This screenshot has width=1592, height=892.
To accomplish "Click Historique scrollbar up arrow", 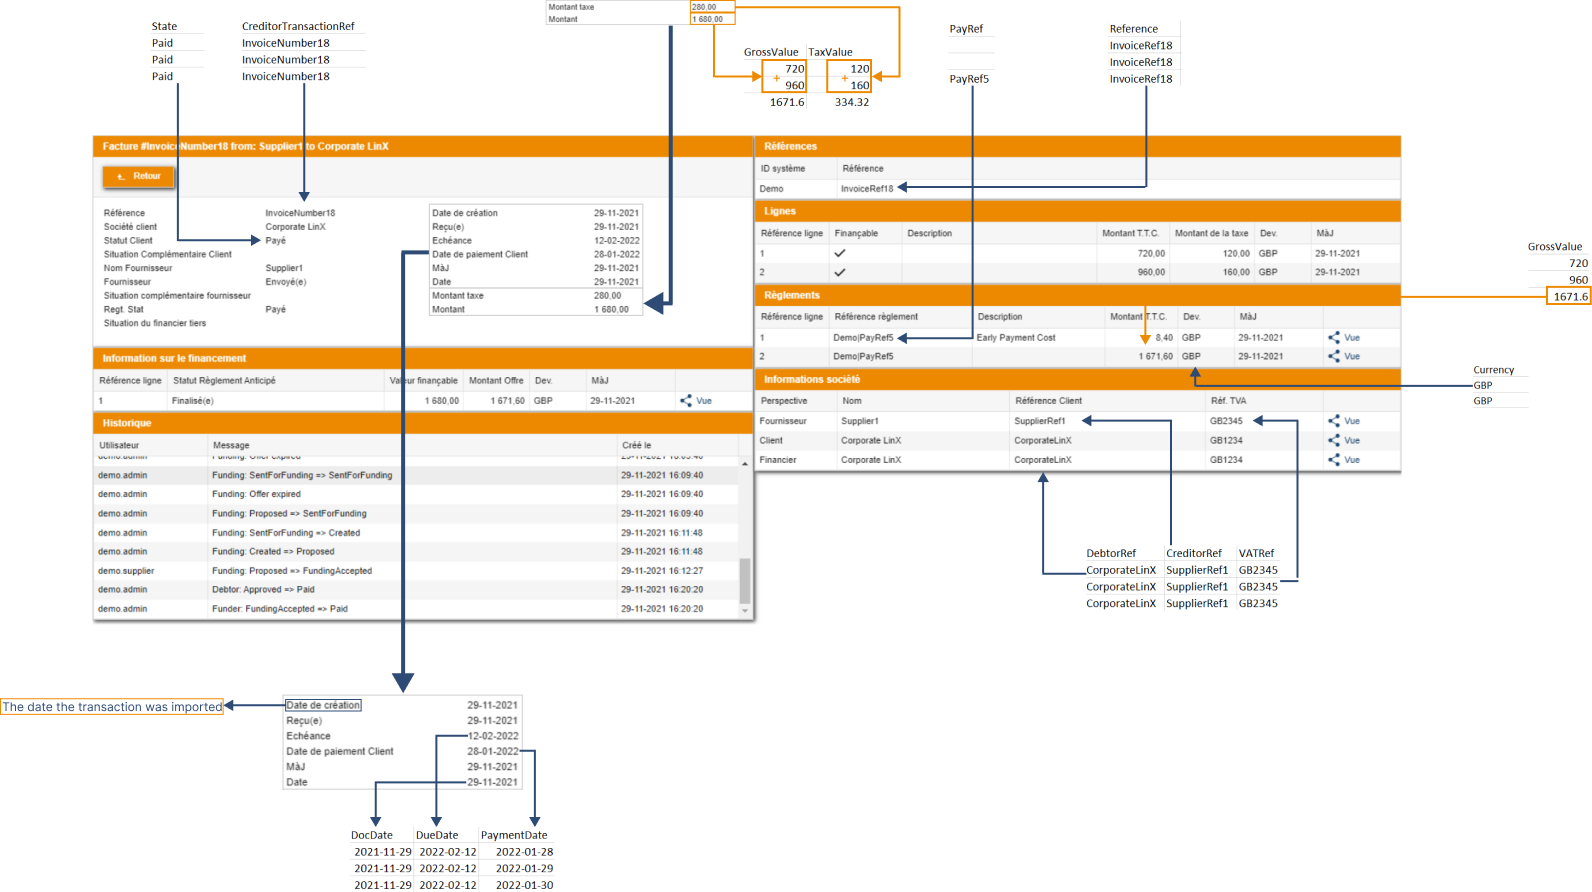I will pyautogui.click(x=745, y=464).
